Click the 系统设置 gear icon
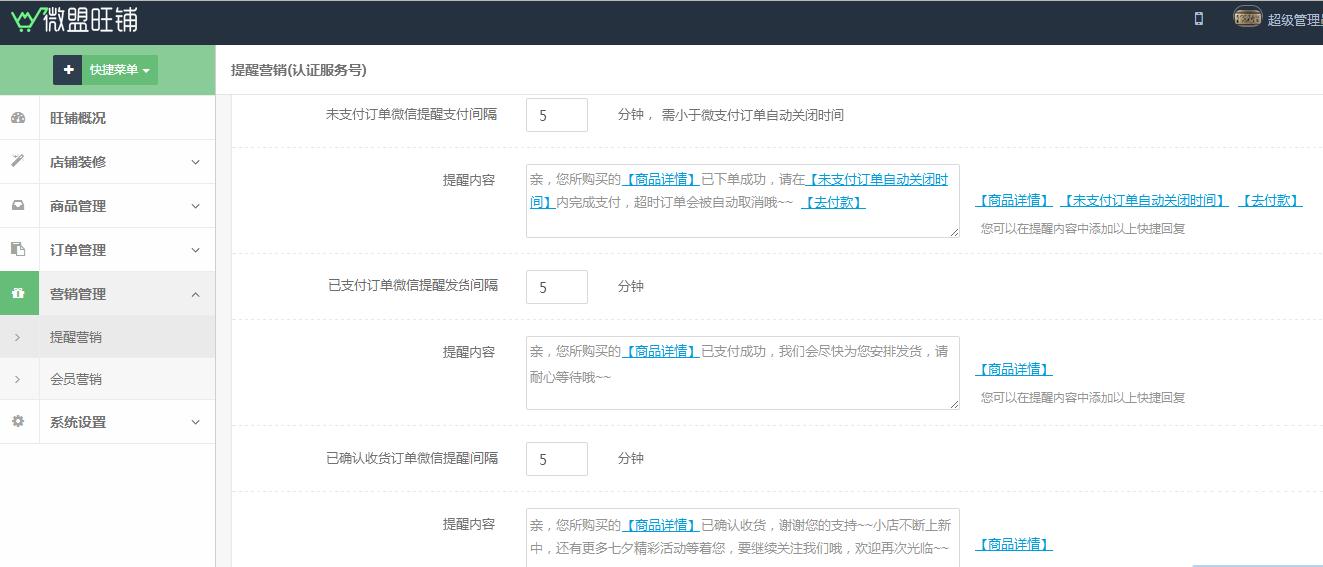Viewport: 1323px width, 567px height. (18, 422)
